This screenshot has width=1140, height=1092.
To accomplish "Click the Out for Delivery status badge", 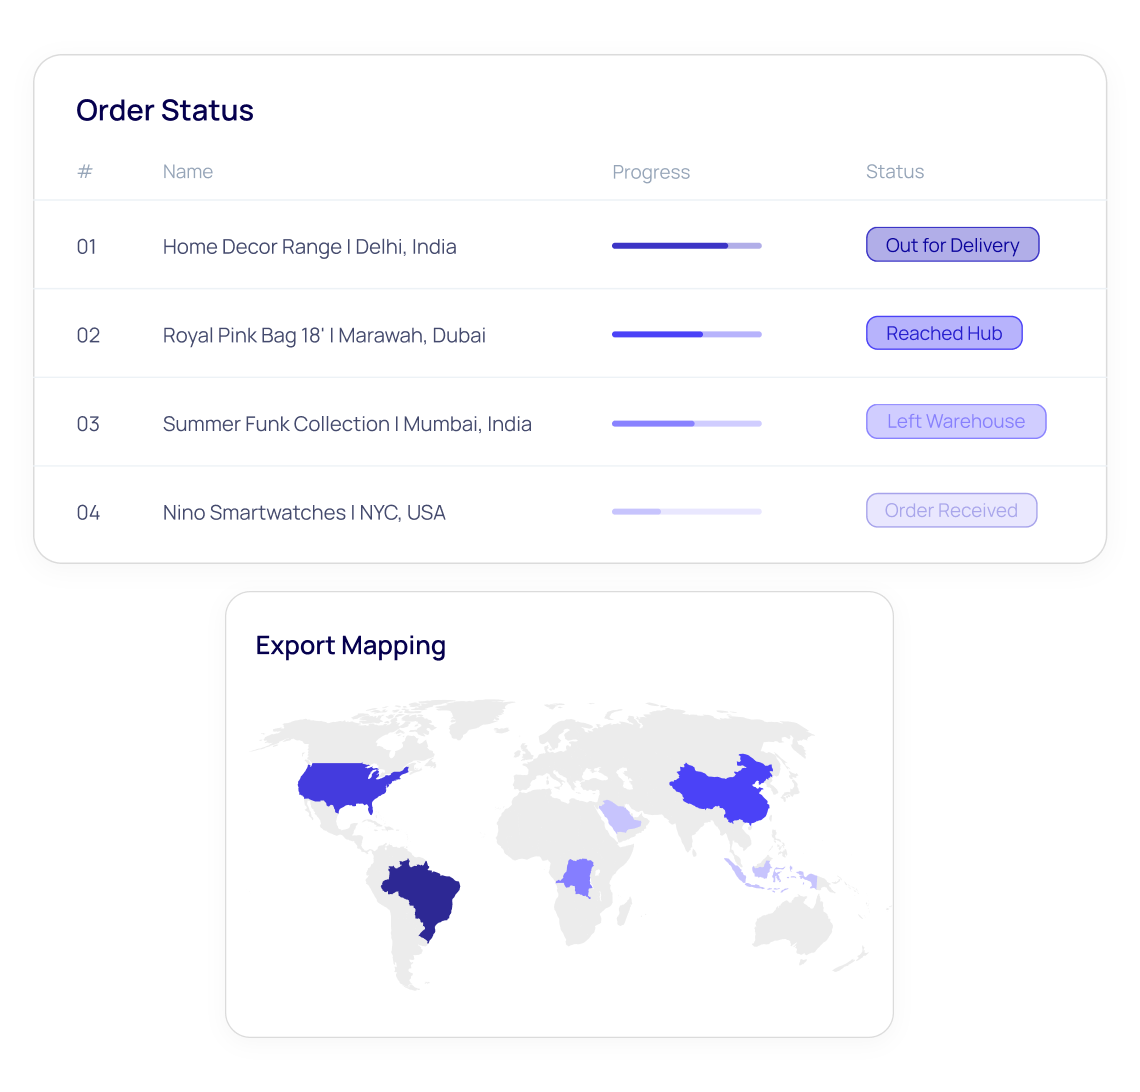I will pyautogui.click(x=952, y=245).
